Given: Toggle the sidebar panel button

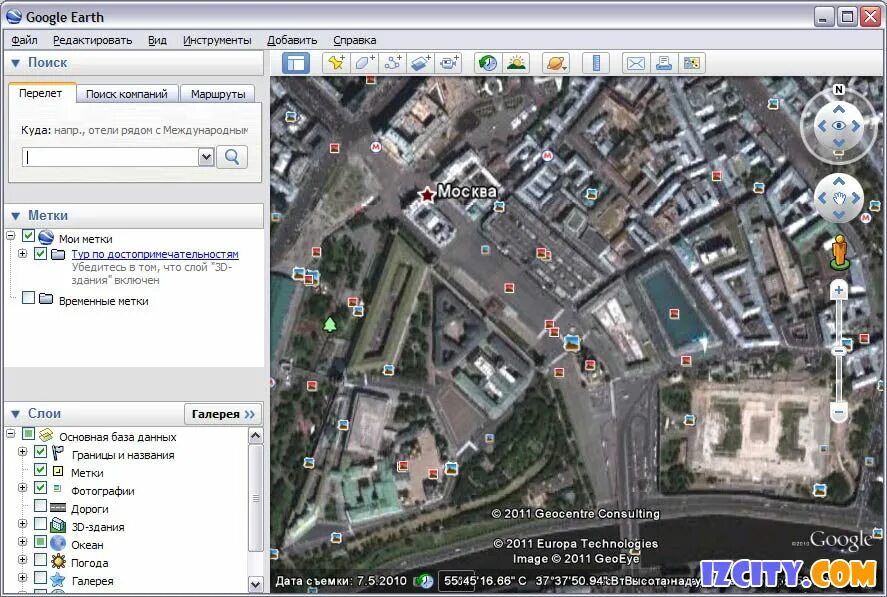Looking at the screenshot, I should pyautogui.click(x=296, y=63).
